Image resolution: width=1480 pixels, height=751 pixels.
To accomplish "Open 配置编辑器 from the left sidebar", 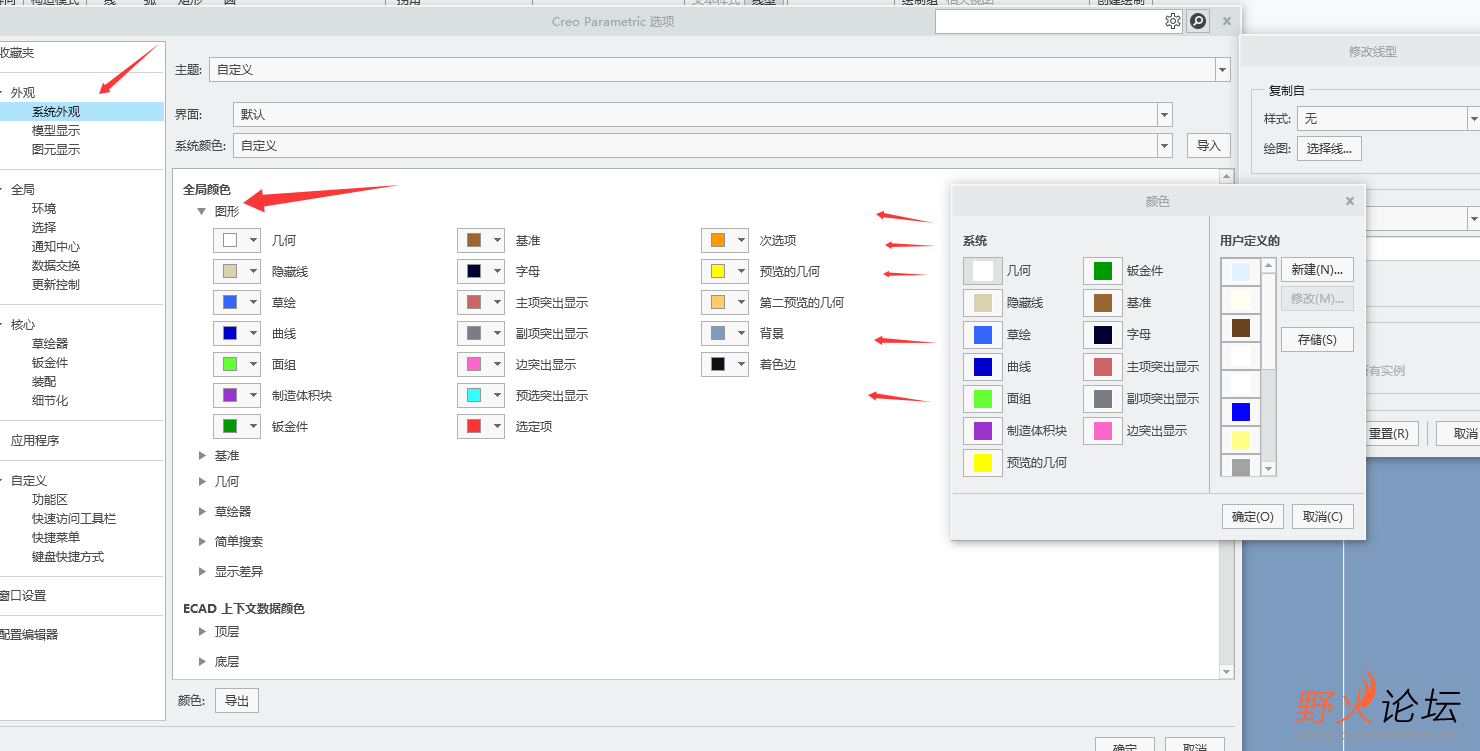I will 29,632.
